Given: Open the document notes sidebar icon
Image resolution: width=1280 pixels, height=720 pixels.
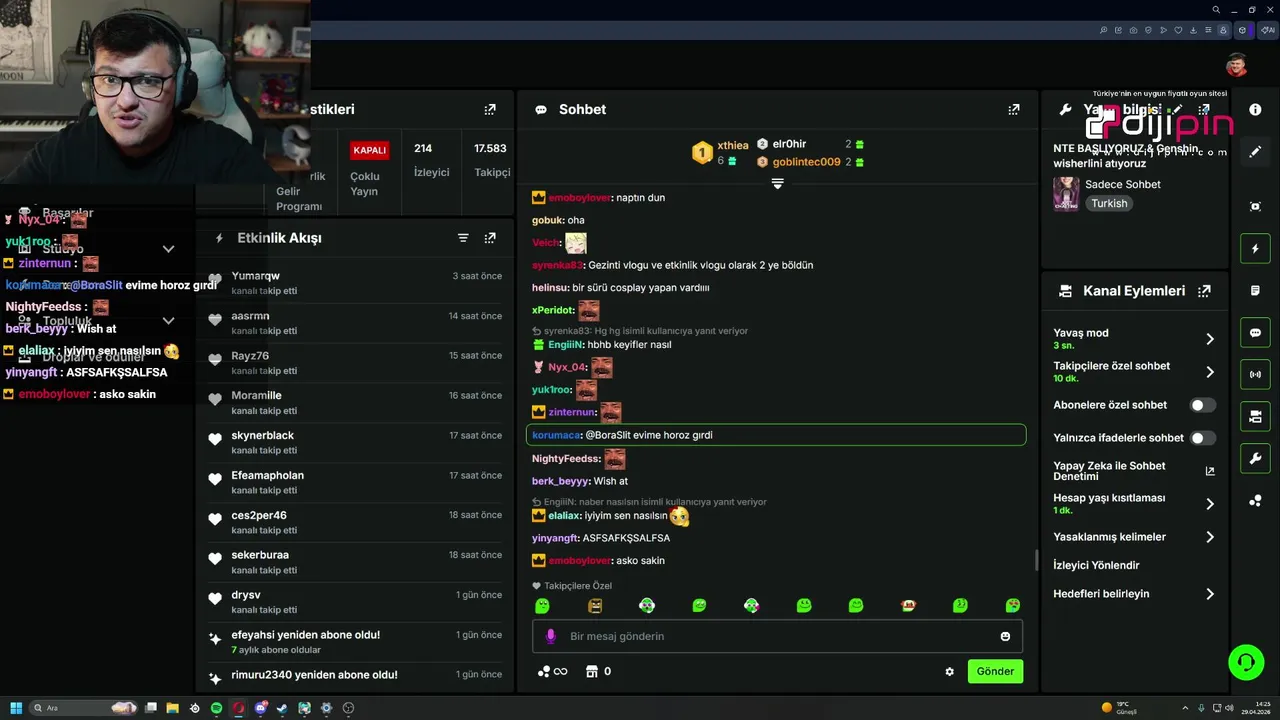Looking at the screenshot, I should (x=1255, y=291).
